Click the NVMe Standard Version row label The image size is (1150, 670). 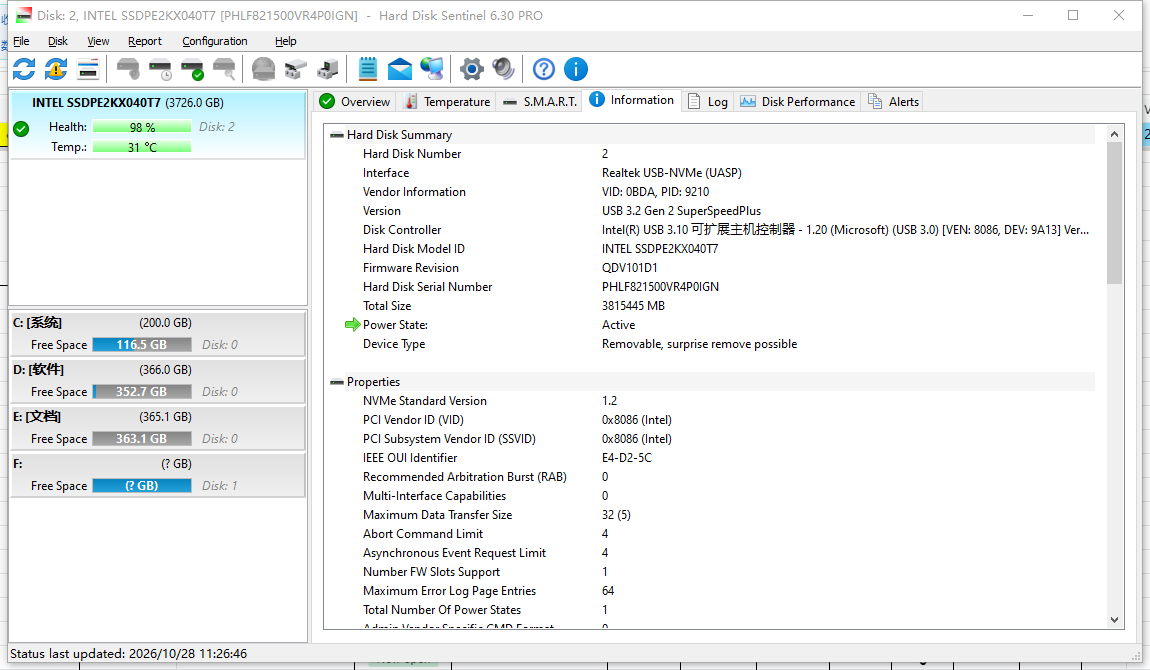tap(425, 401)
